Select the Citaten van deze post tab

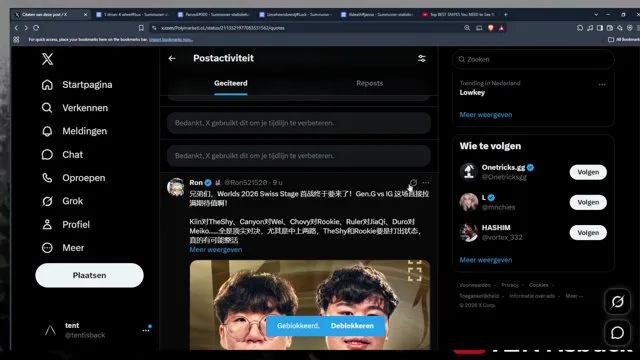pos(51,15)
